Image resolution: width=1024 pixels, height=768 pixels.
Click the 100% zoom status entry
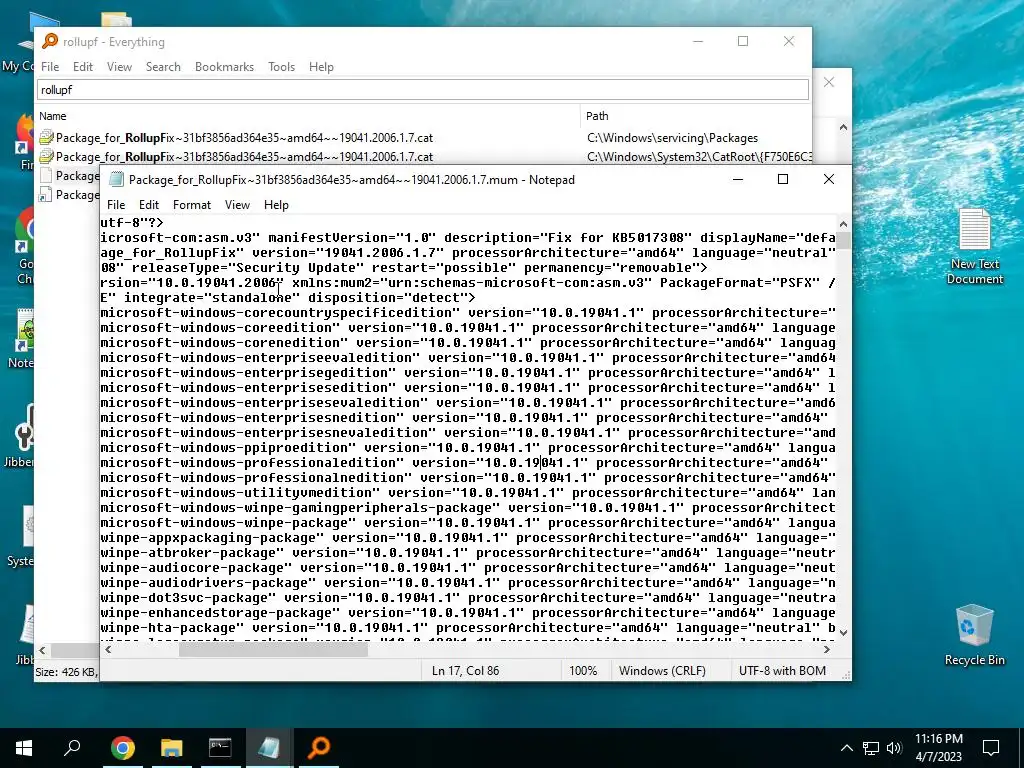583,671
